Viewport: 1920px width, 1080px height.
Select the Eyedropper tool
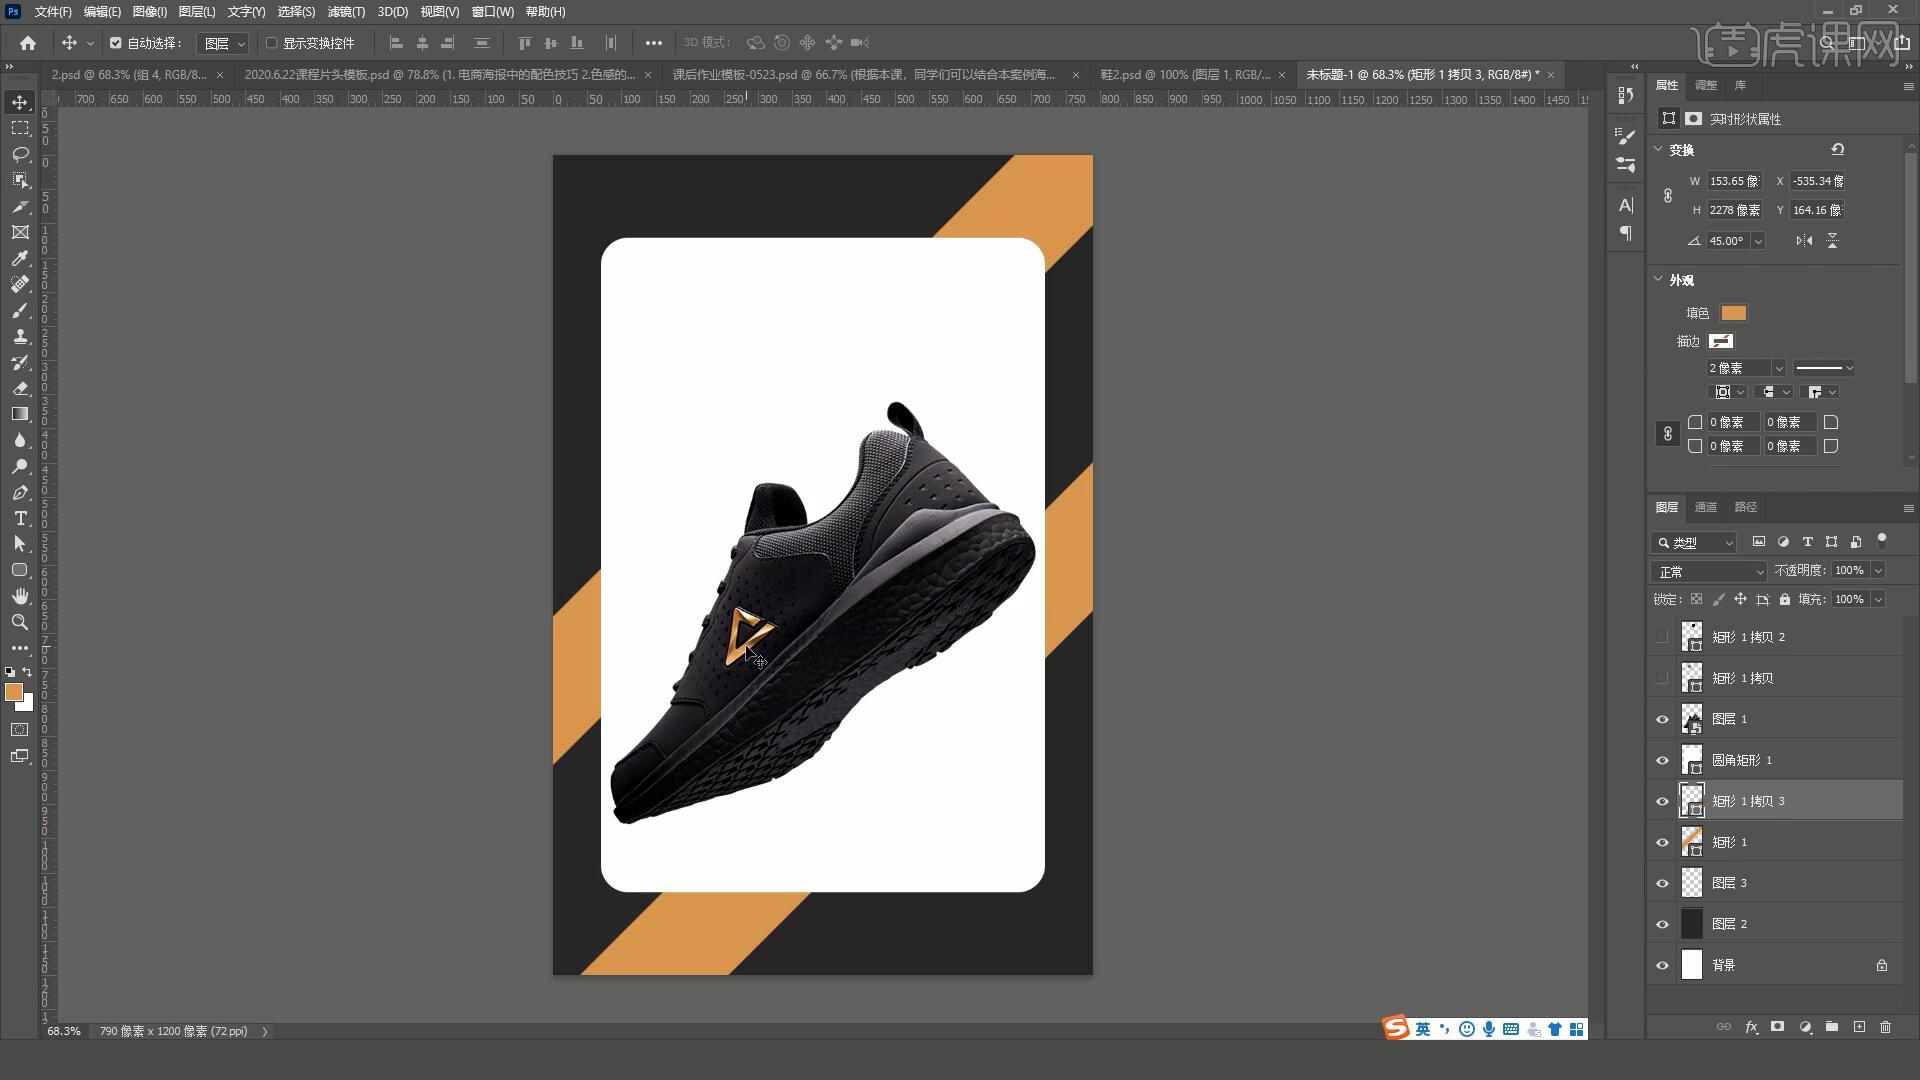pyautogui.click(x=20, y=258)
